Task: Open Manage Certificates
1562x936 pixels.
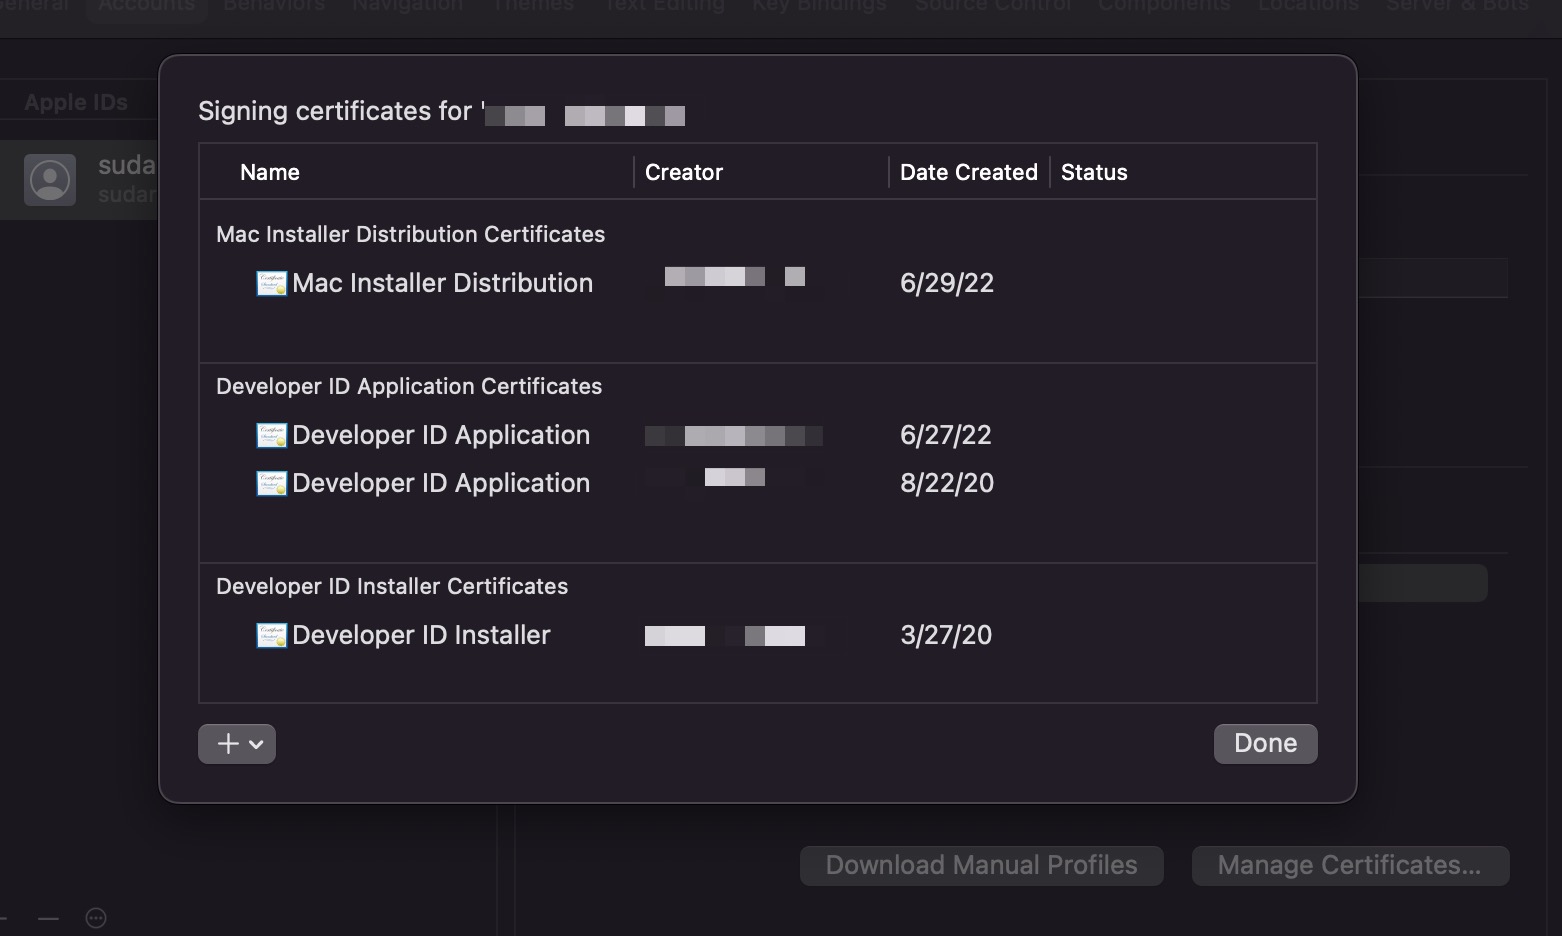Action: 1350,864
